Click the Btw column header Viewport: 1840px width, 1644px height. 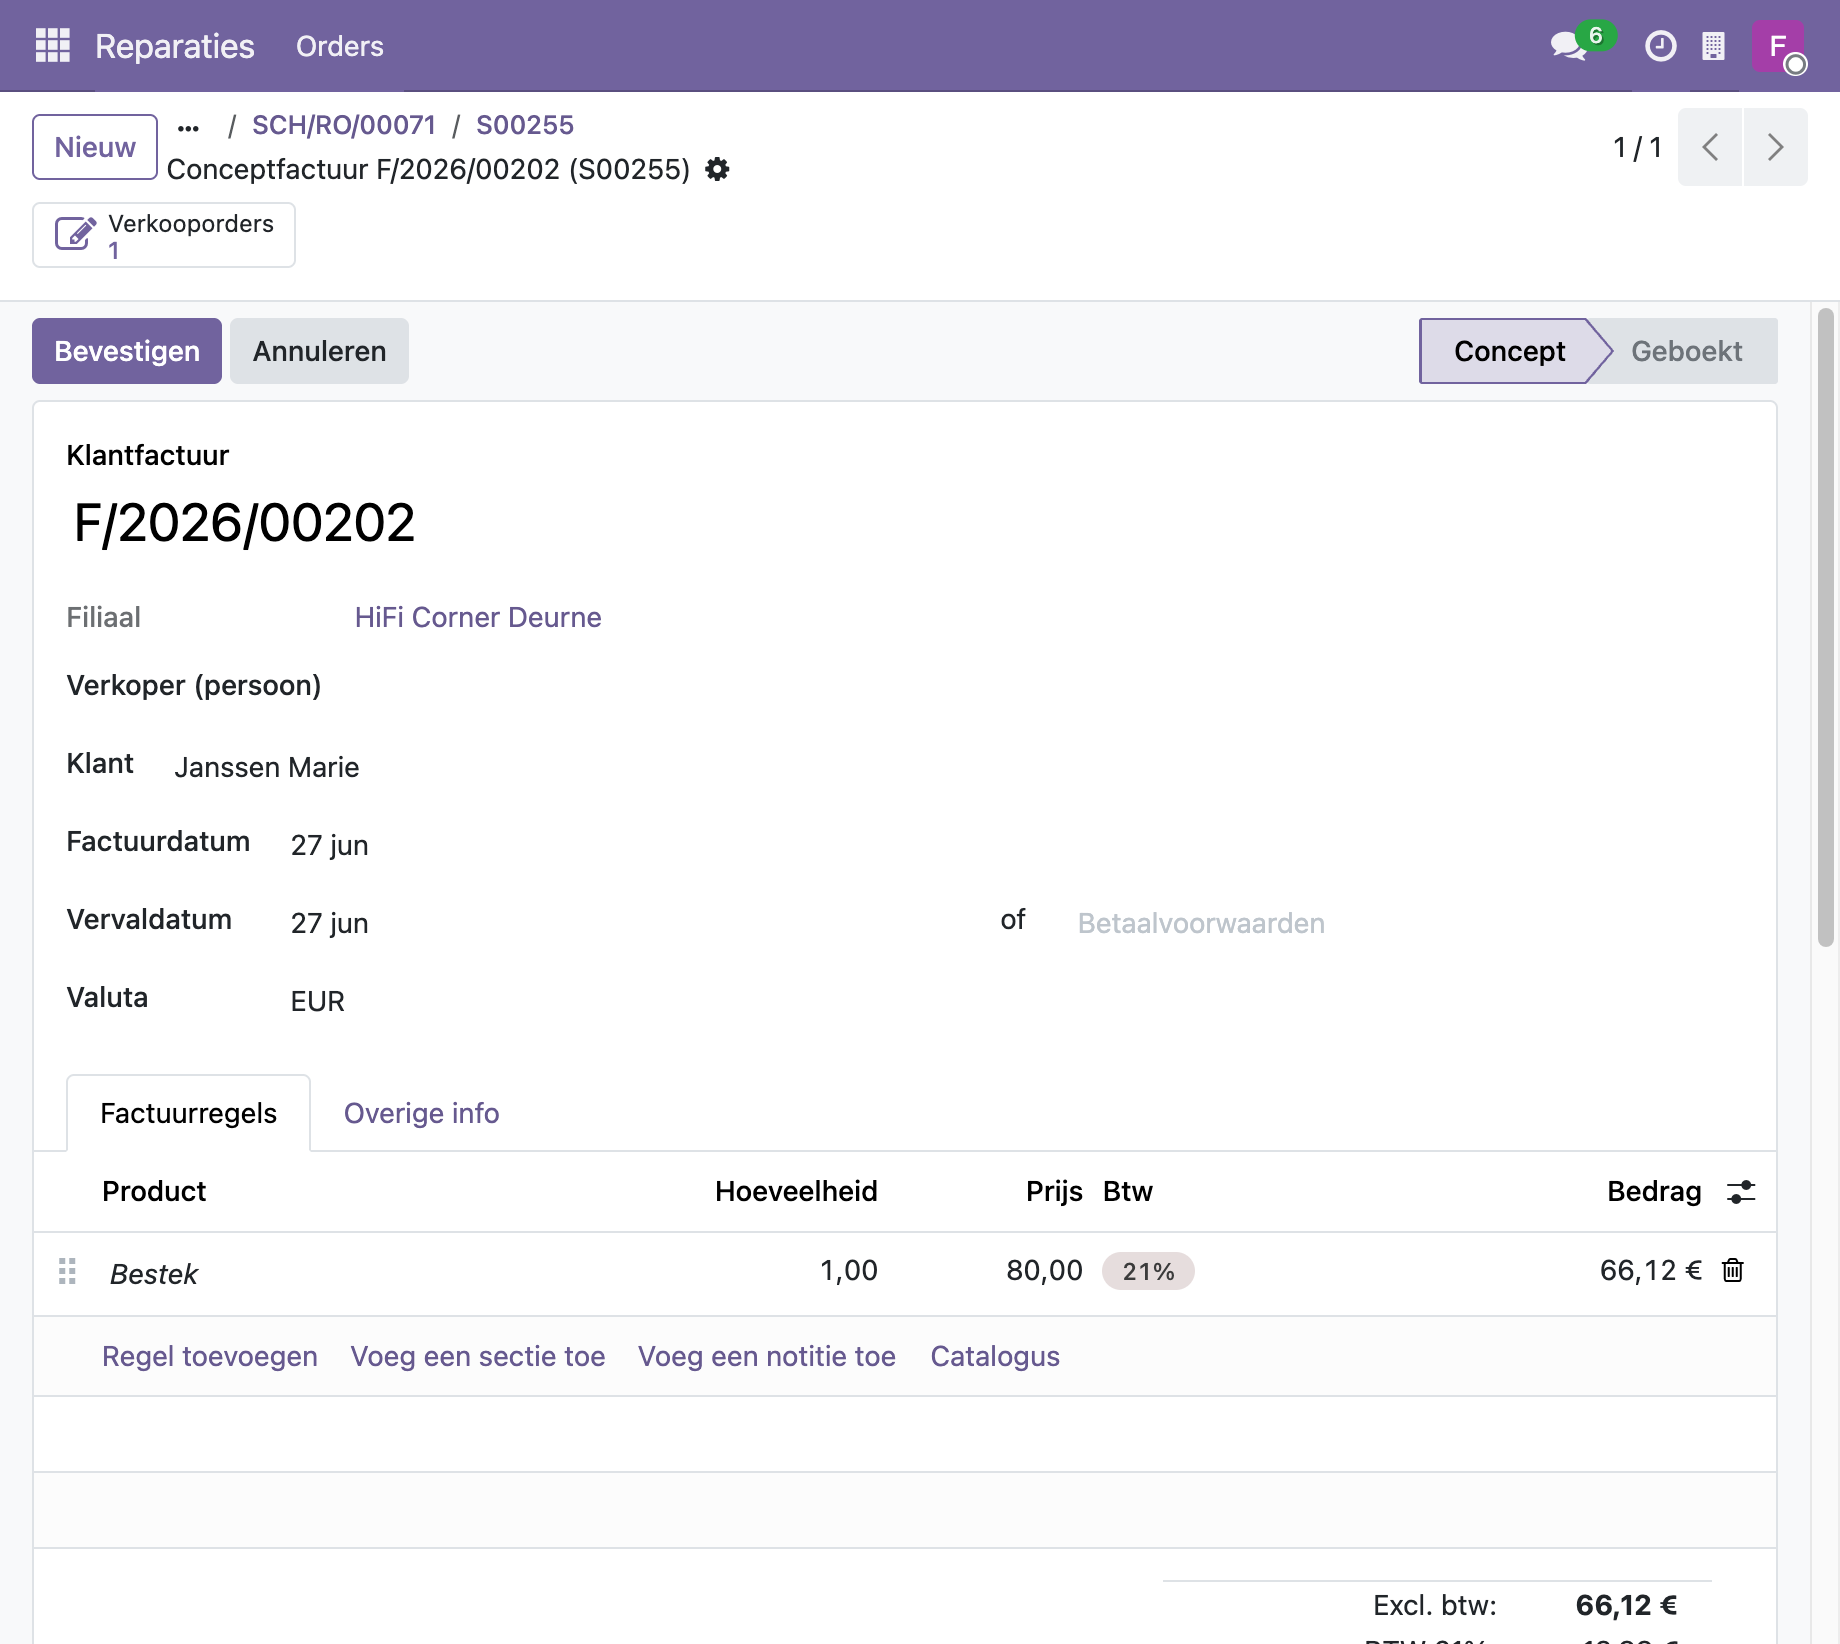(1127, 1191)
